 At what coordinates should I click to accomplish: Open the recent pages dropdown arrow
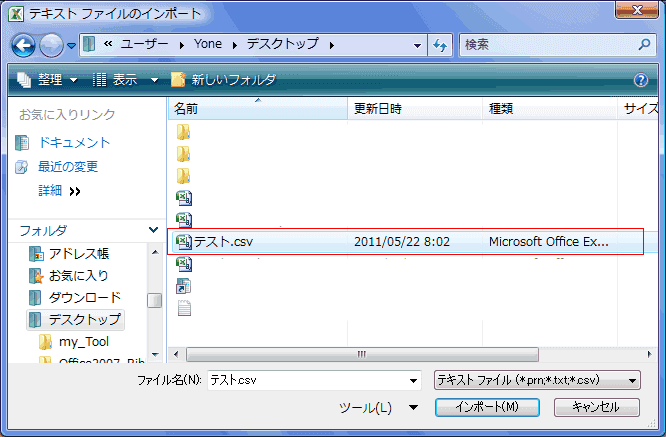pos(71,45)
